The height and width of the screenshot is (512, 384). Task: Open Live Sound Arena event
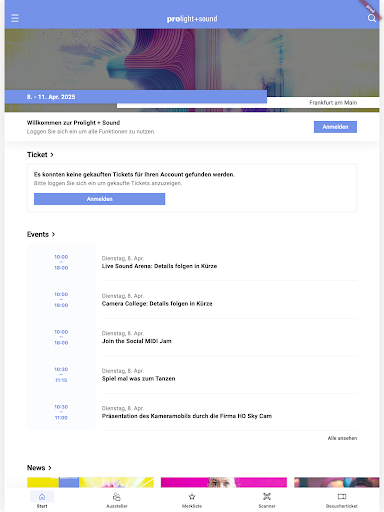click(192, 262)
